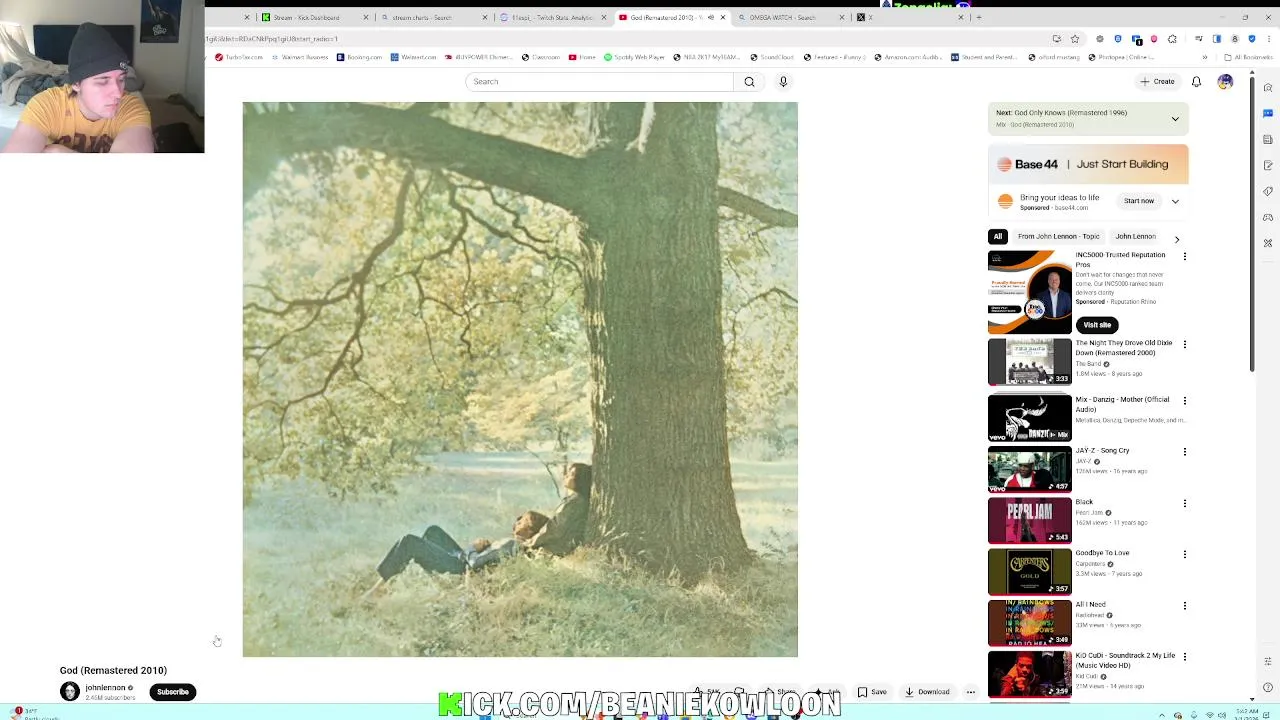1280x720 pixels.
Task: Open more options for the INC5000 Reputation Pros ad
Action: click(x=1185, y=256)
